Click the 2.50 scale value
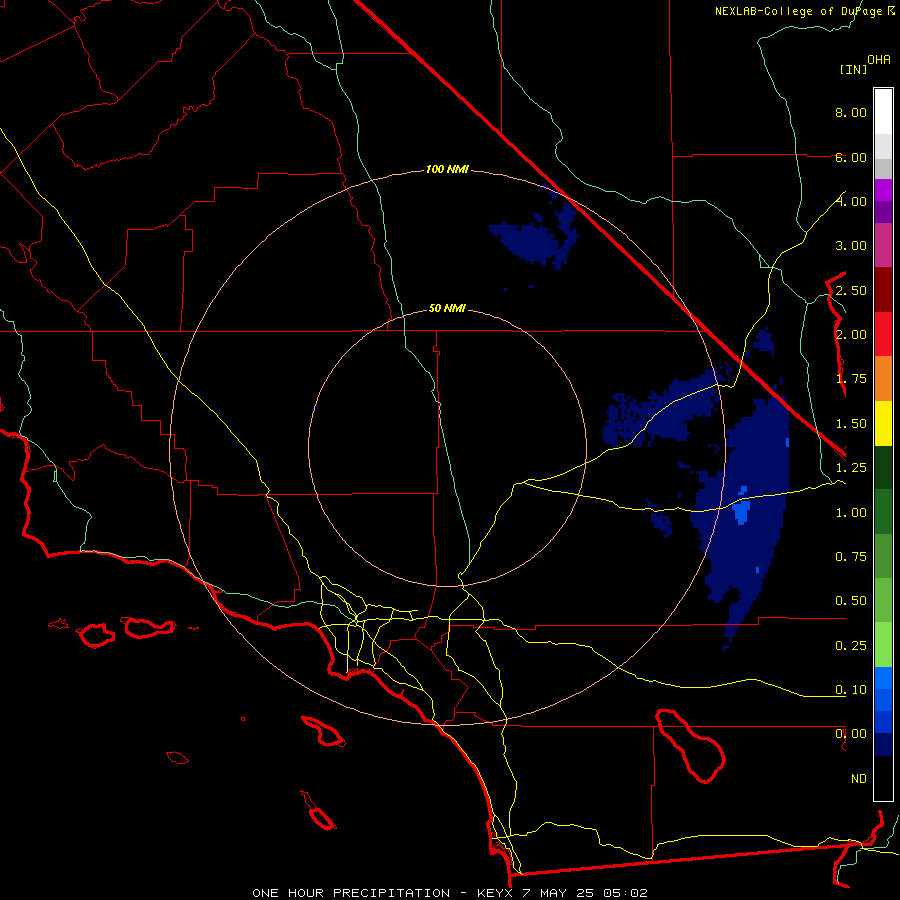900x900 pixels. [x=851, y=290]
